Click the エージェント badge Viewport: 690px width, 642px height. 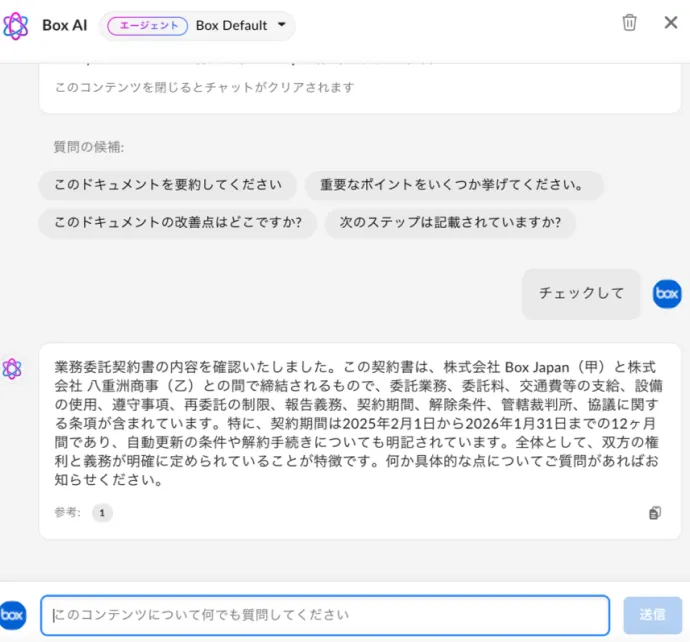[146, 25]
